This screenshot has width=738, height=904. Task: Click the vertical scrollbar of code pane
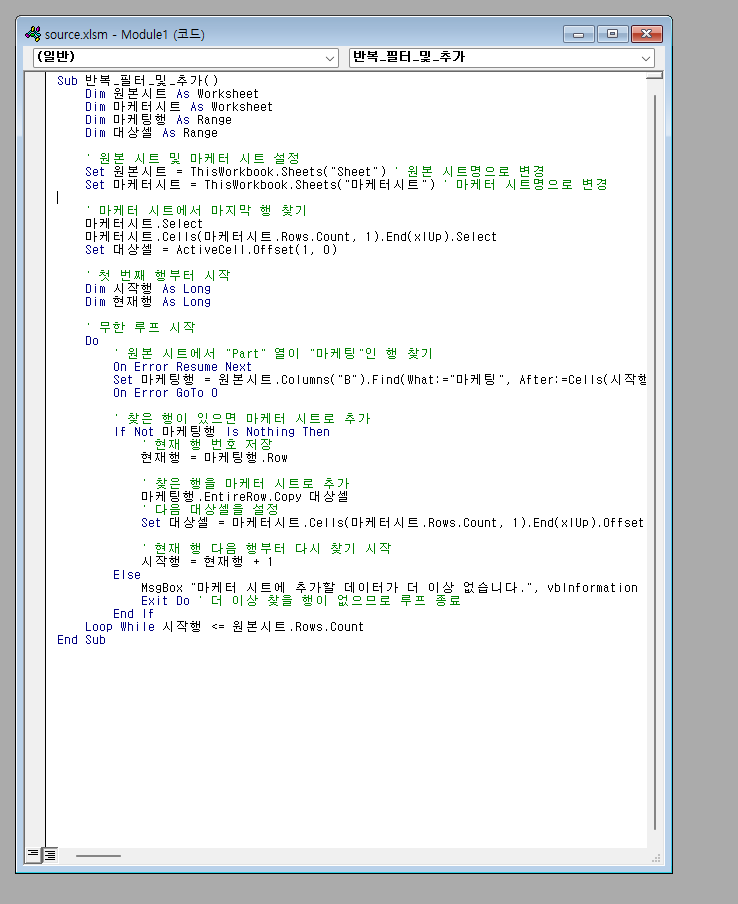pyautogui.click(x=655, y=461)
